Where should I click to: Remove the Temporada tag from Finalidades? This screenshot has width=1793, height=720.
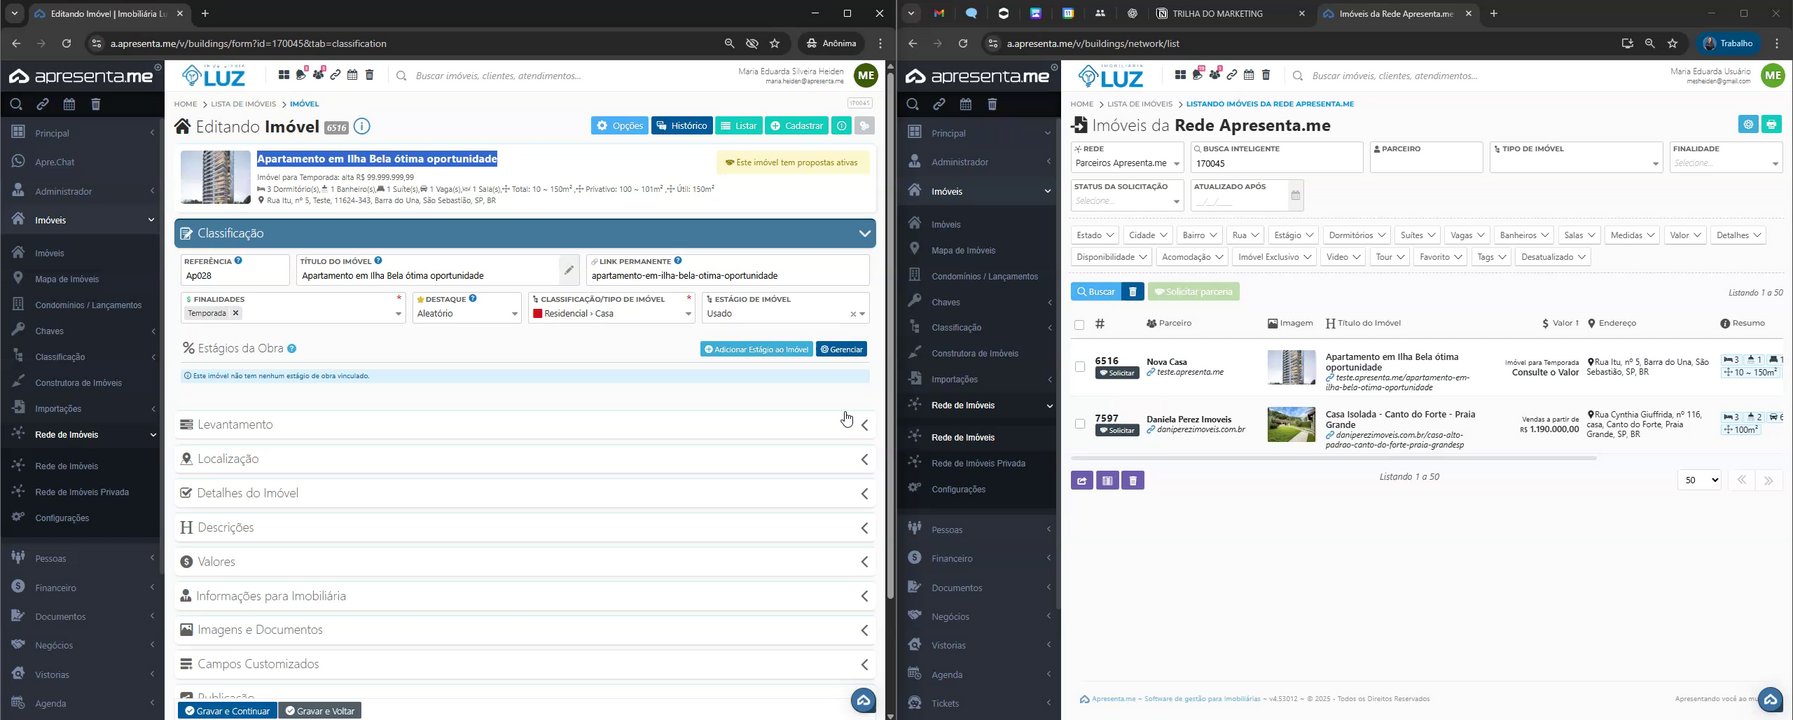236,313
